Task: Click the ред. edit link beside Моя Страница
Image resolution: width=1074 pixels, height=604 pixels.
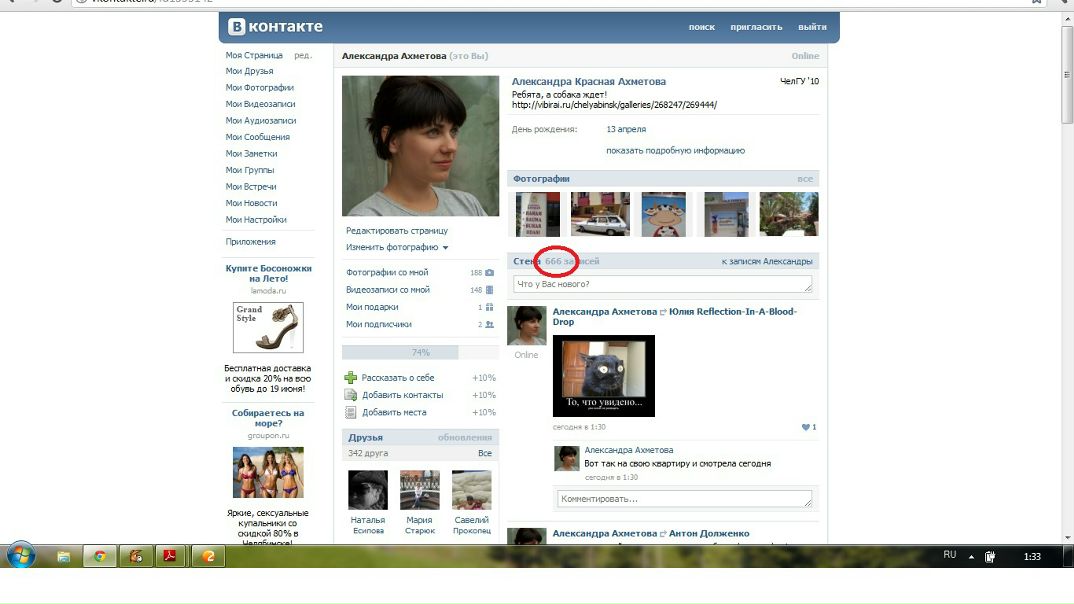Action: point(303,55)
